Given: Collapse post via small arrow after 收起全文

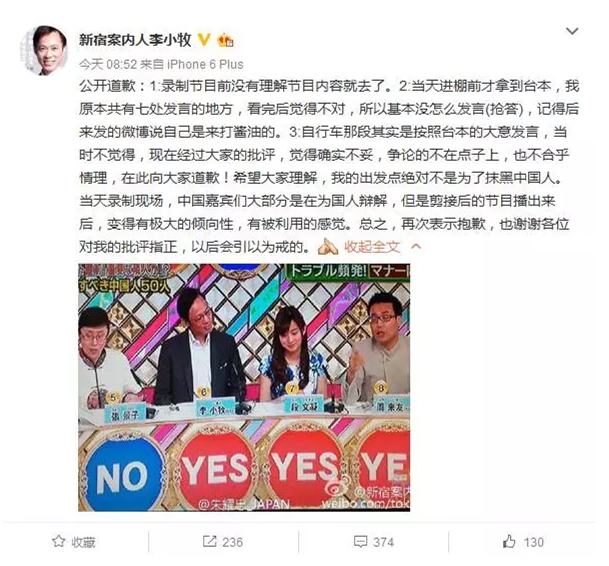Looking at the screenshot, I should (416, 247).
